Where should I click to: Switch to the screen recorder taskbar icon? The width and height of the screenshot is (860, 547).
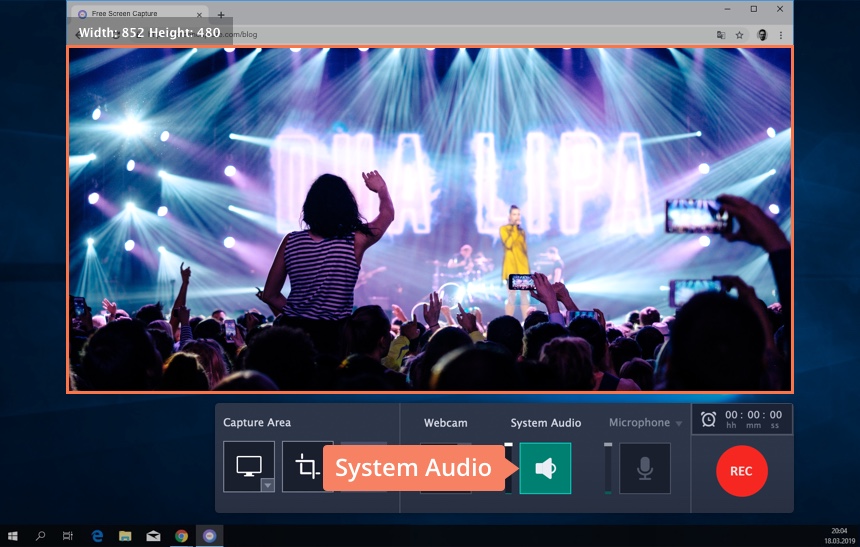(x=209, y=535)
